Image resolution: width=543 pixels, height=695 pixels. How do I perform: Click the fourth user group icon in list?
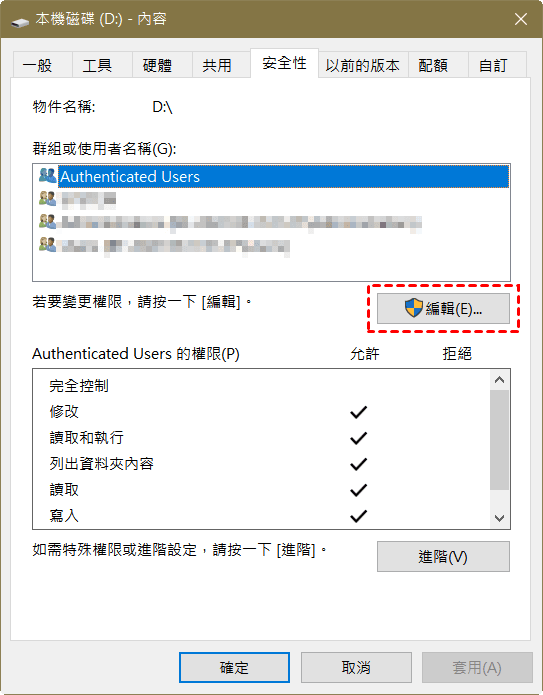[47, 244]
